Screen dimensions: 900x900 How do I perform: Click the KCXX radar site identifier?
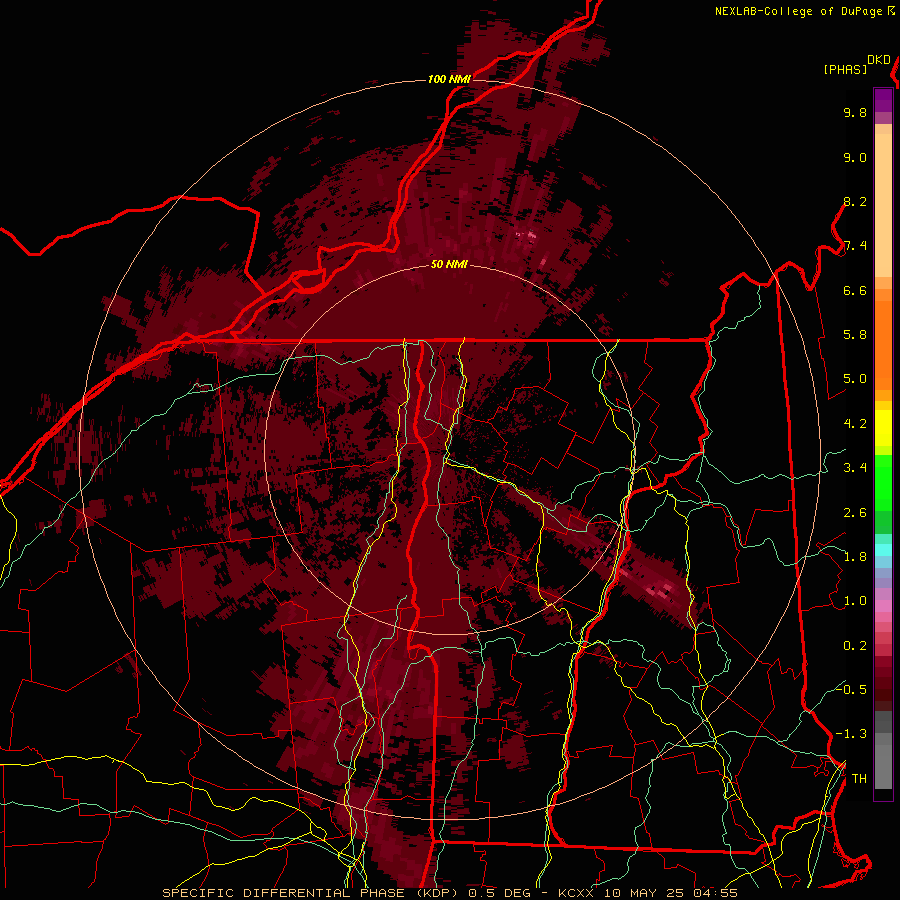(x=577, y=893)
